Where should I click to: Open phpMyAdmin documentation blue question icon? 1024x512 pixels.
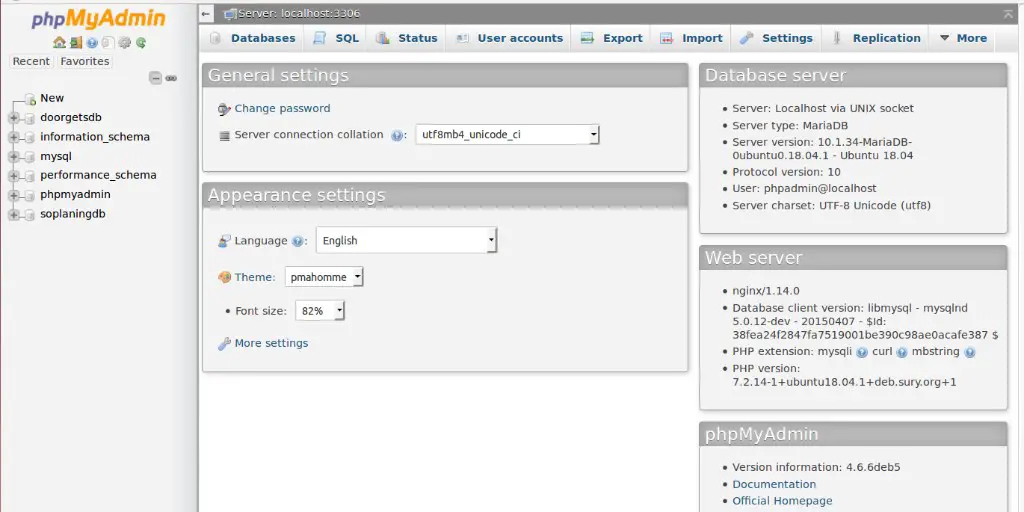pos(92,43)
